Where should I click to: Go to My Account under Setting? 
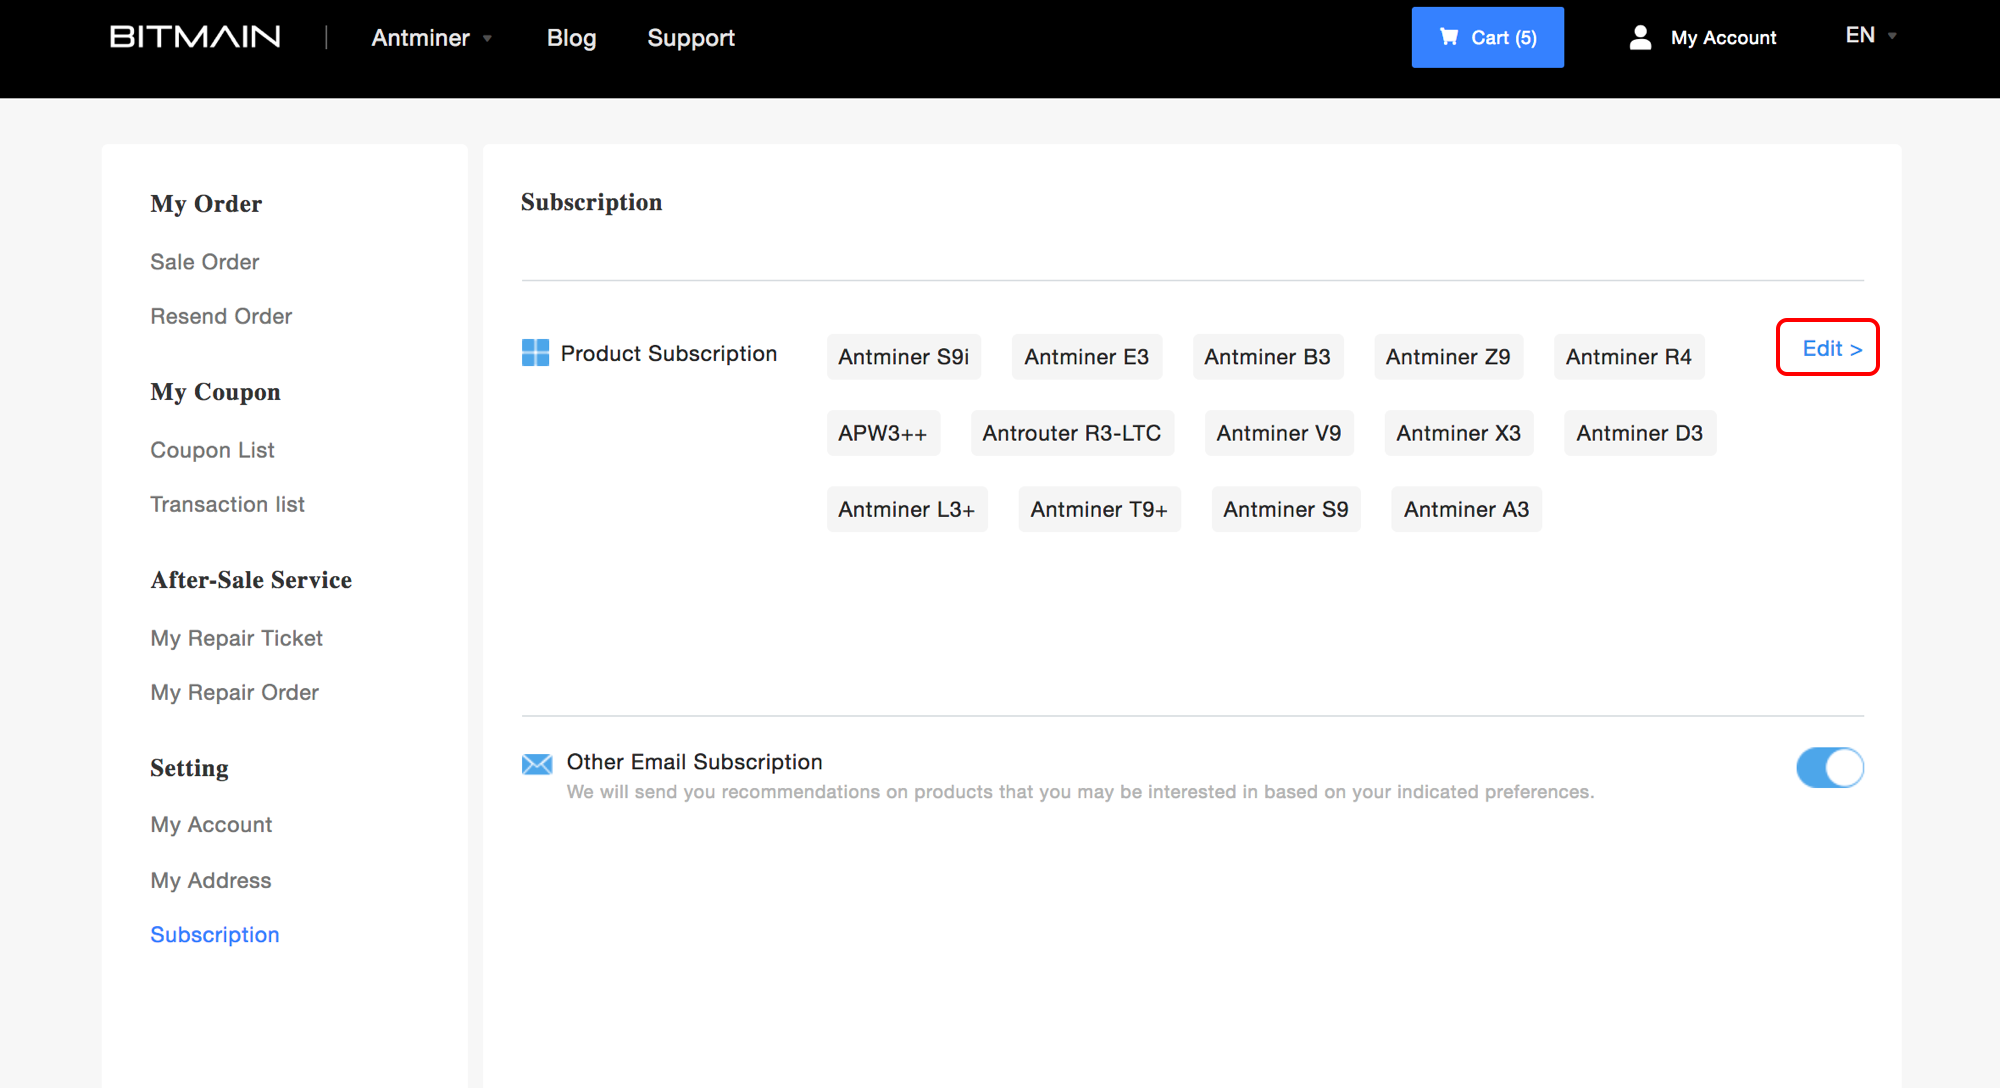pos(211,824)
